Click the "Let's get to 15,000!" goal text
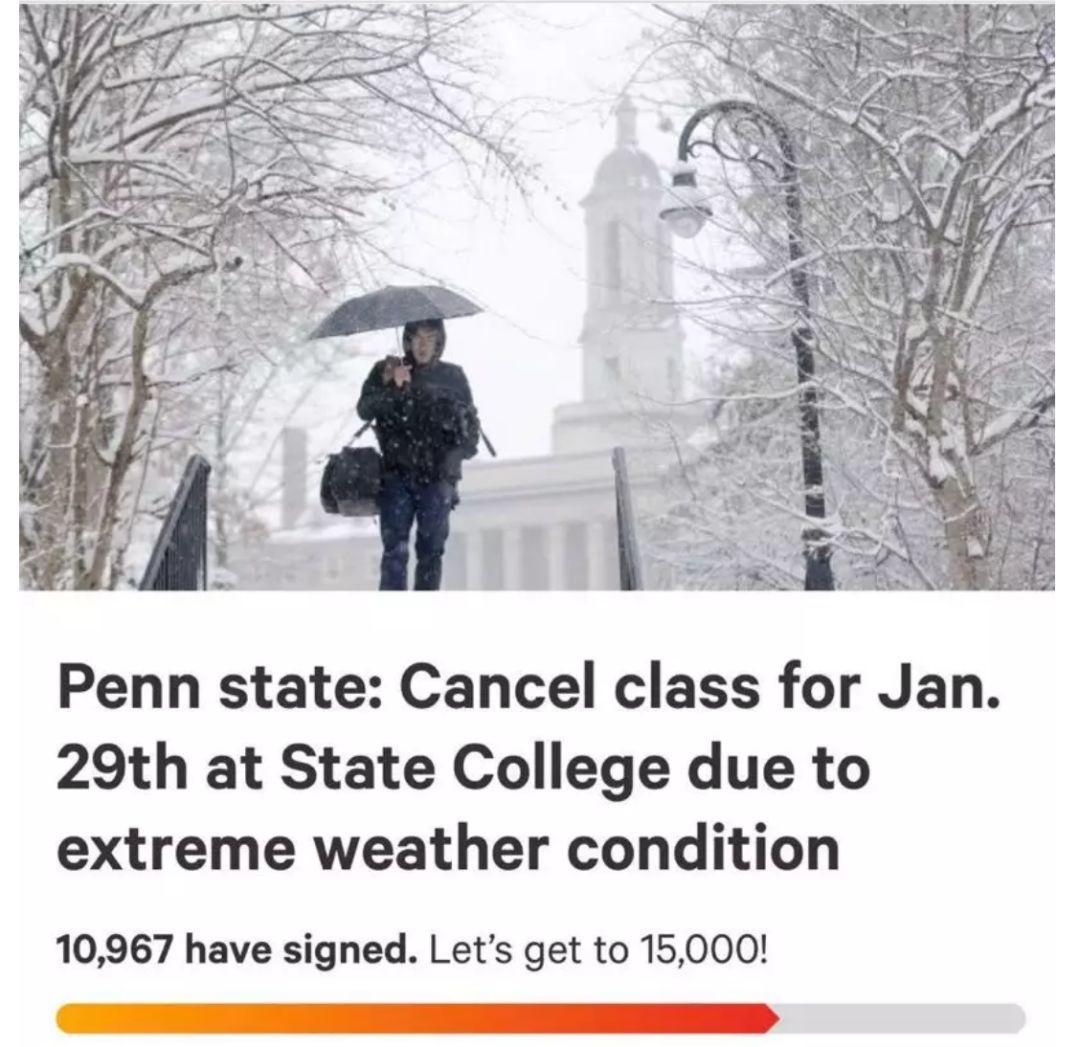This screenshot has width=1080, height=1047. [x=598, y=945]
